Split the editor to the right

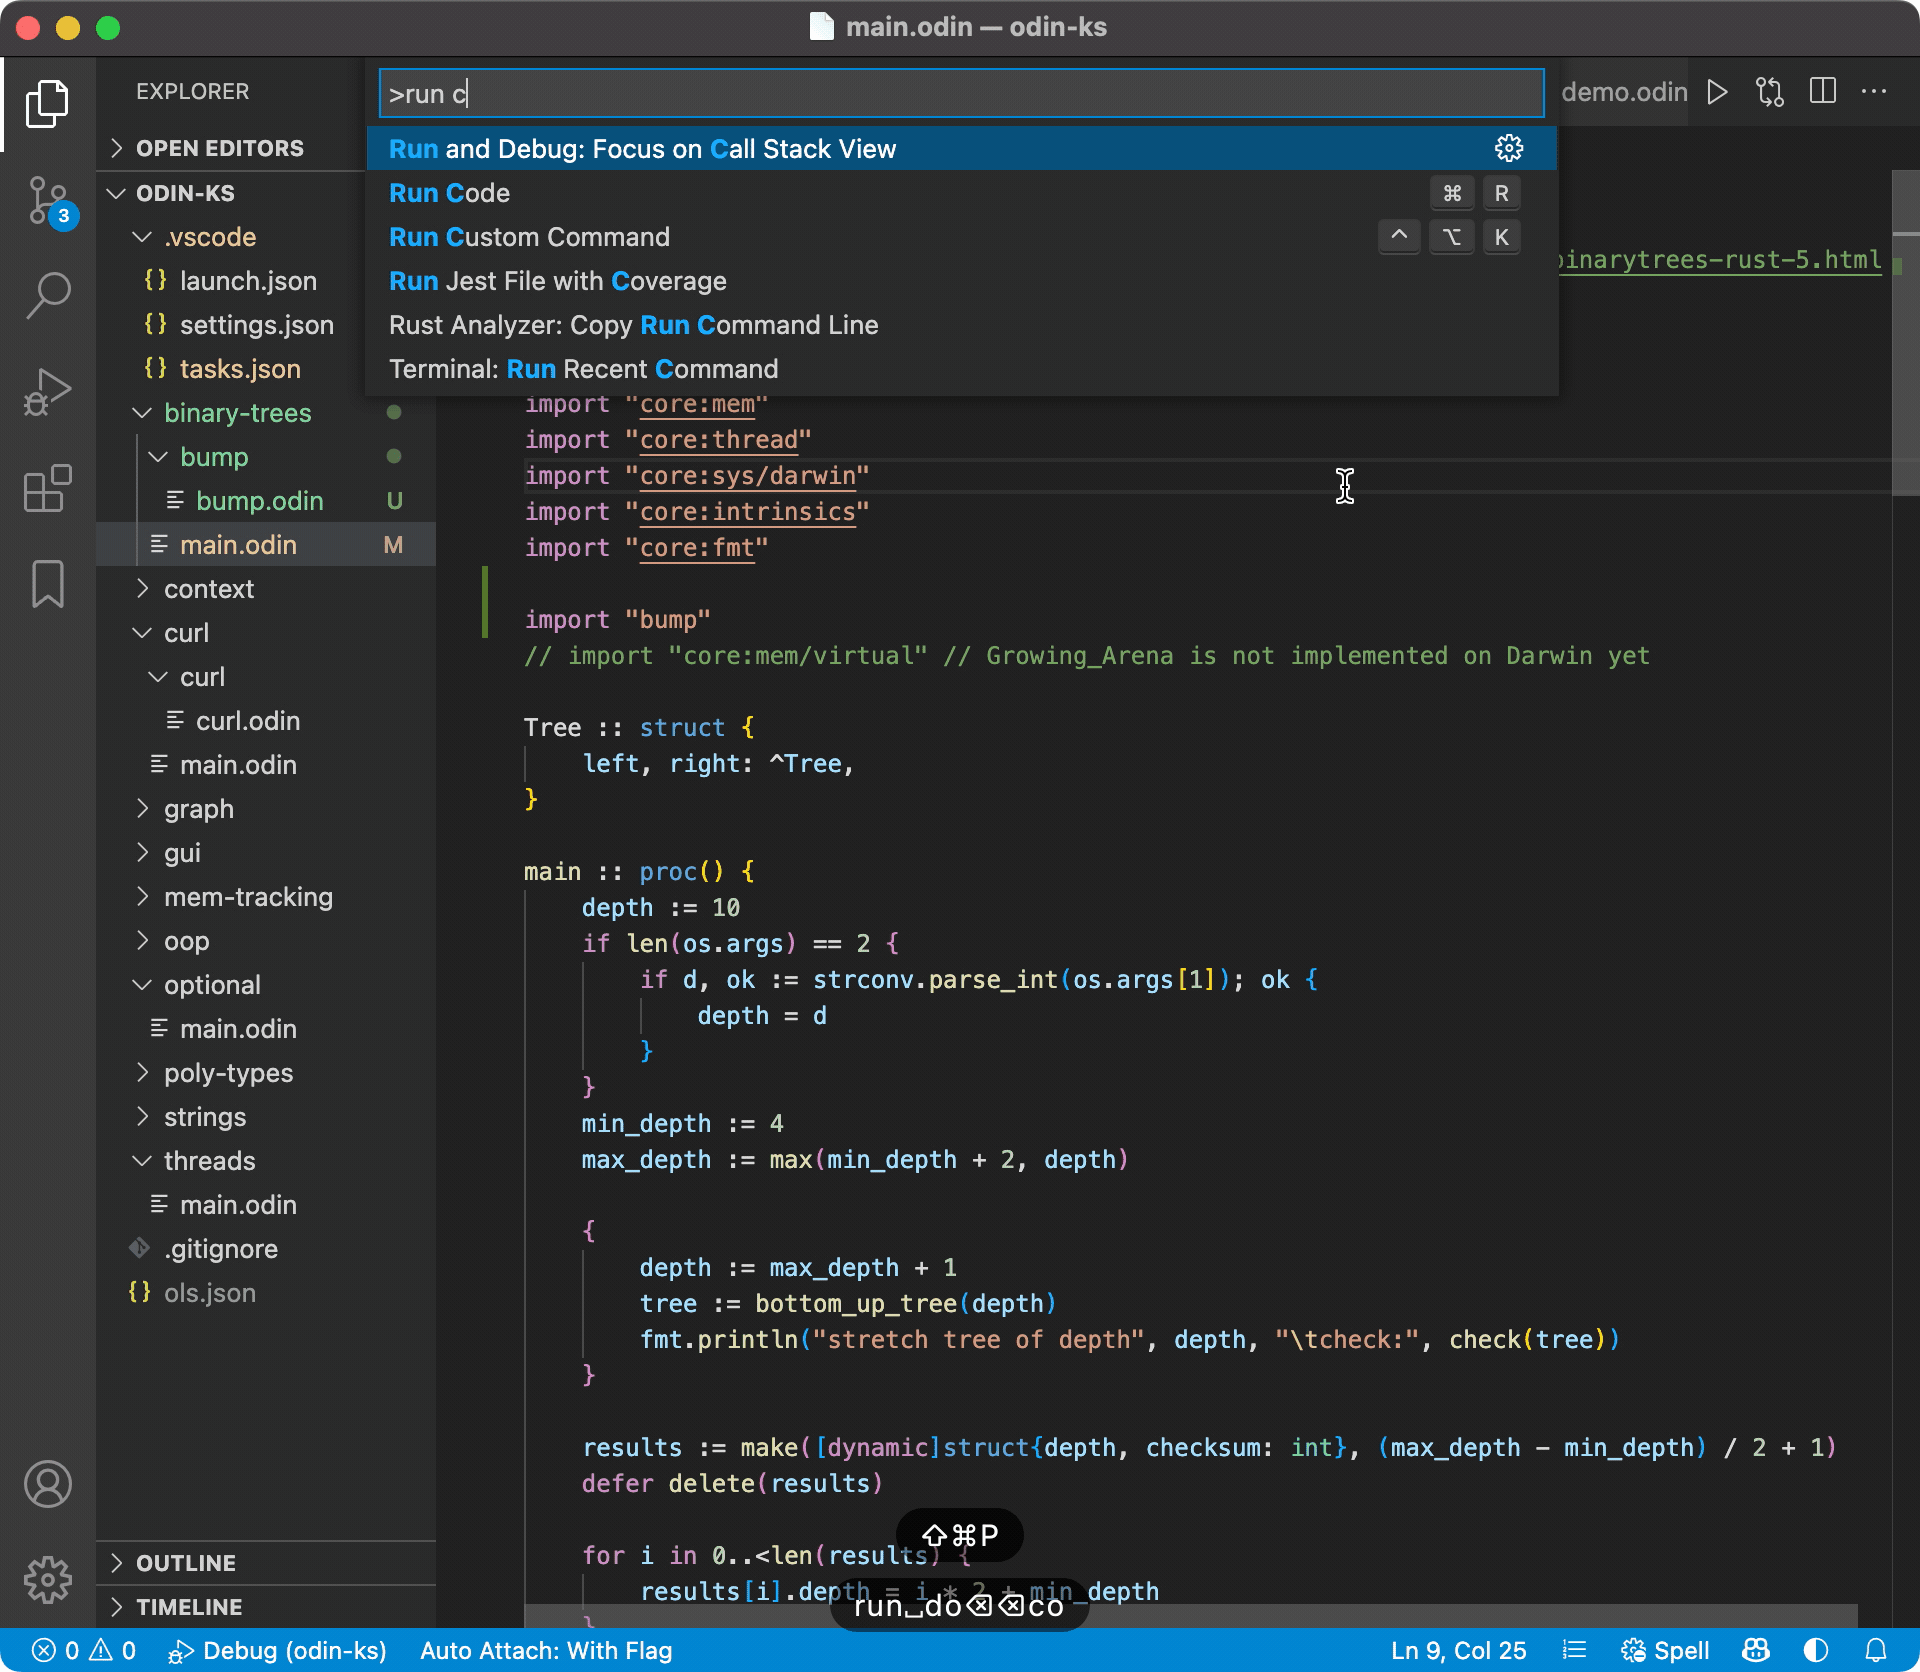(1823, 92)
